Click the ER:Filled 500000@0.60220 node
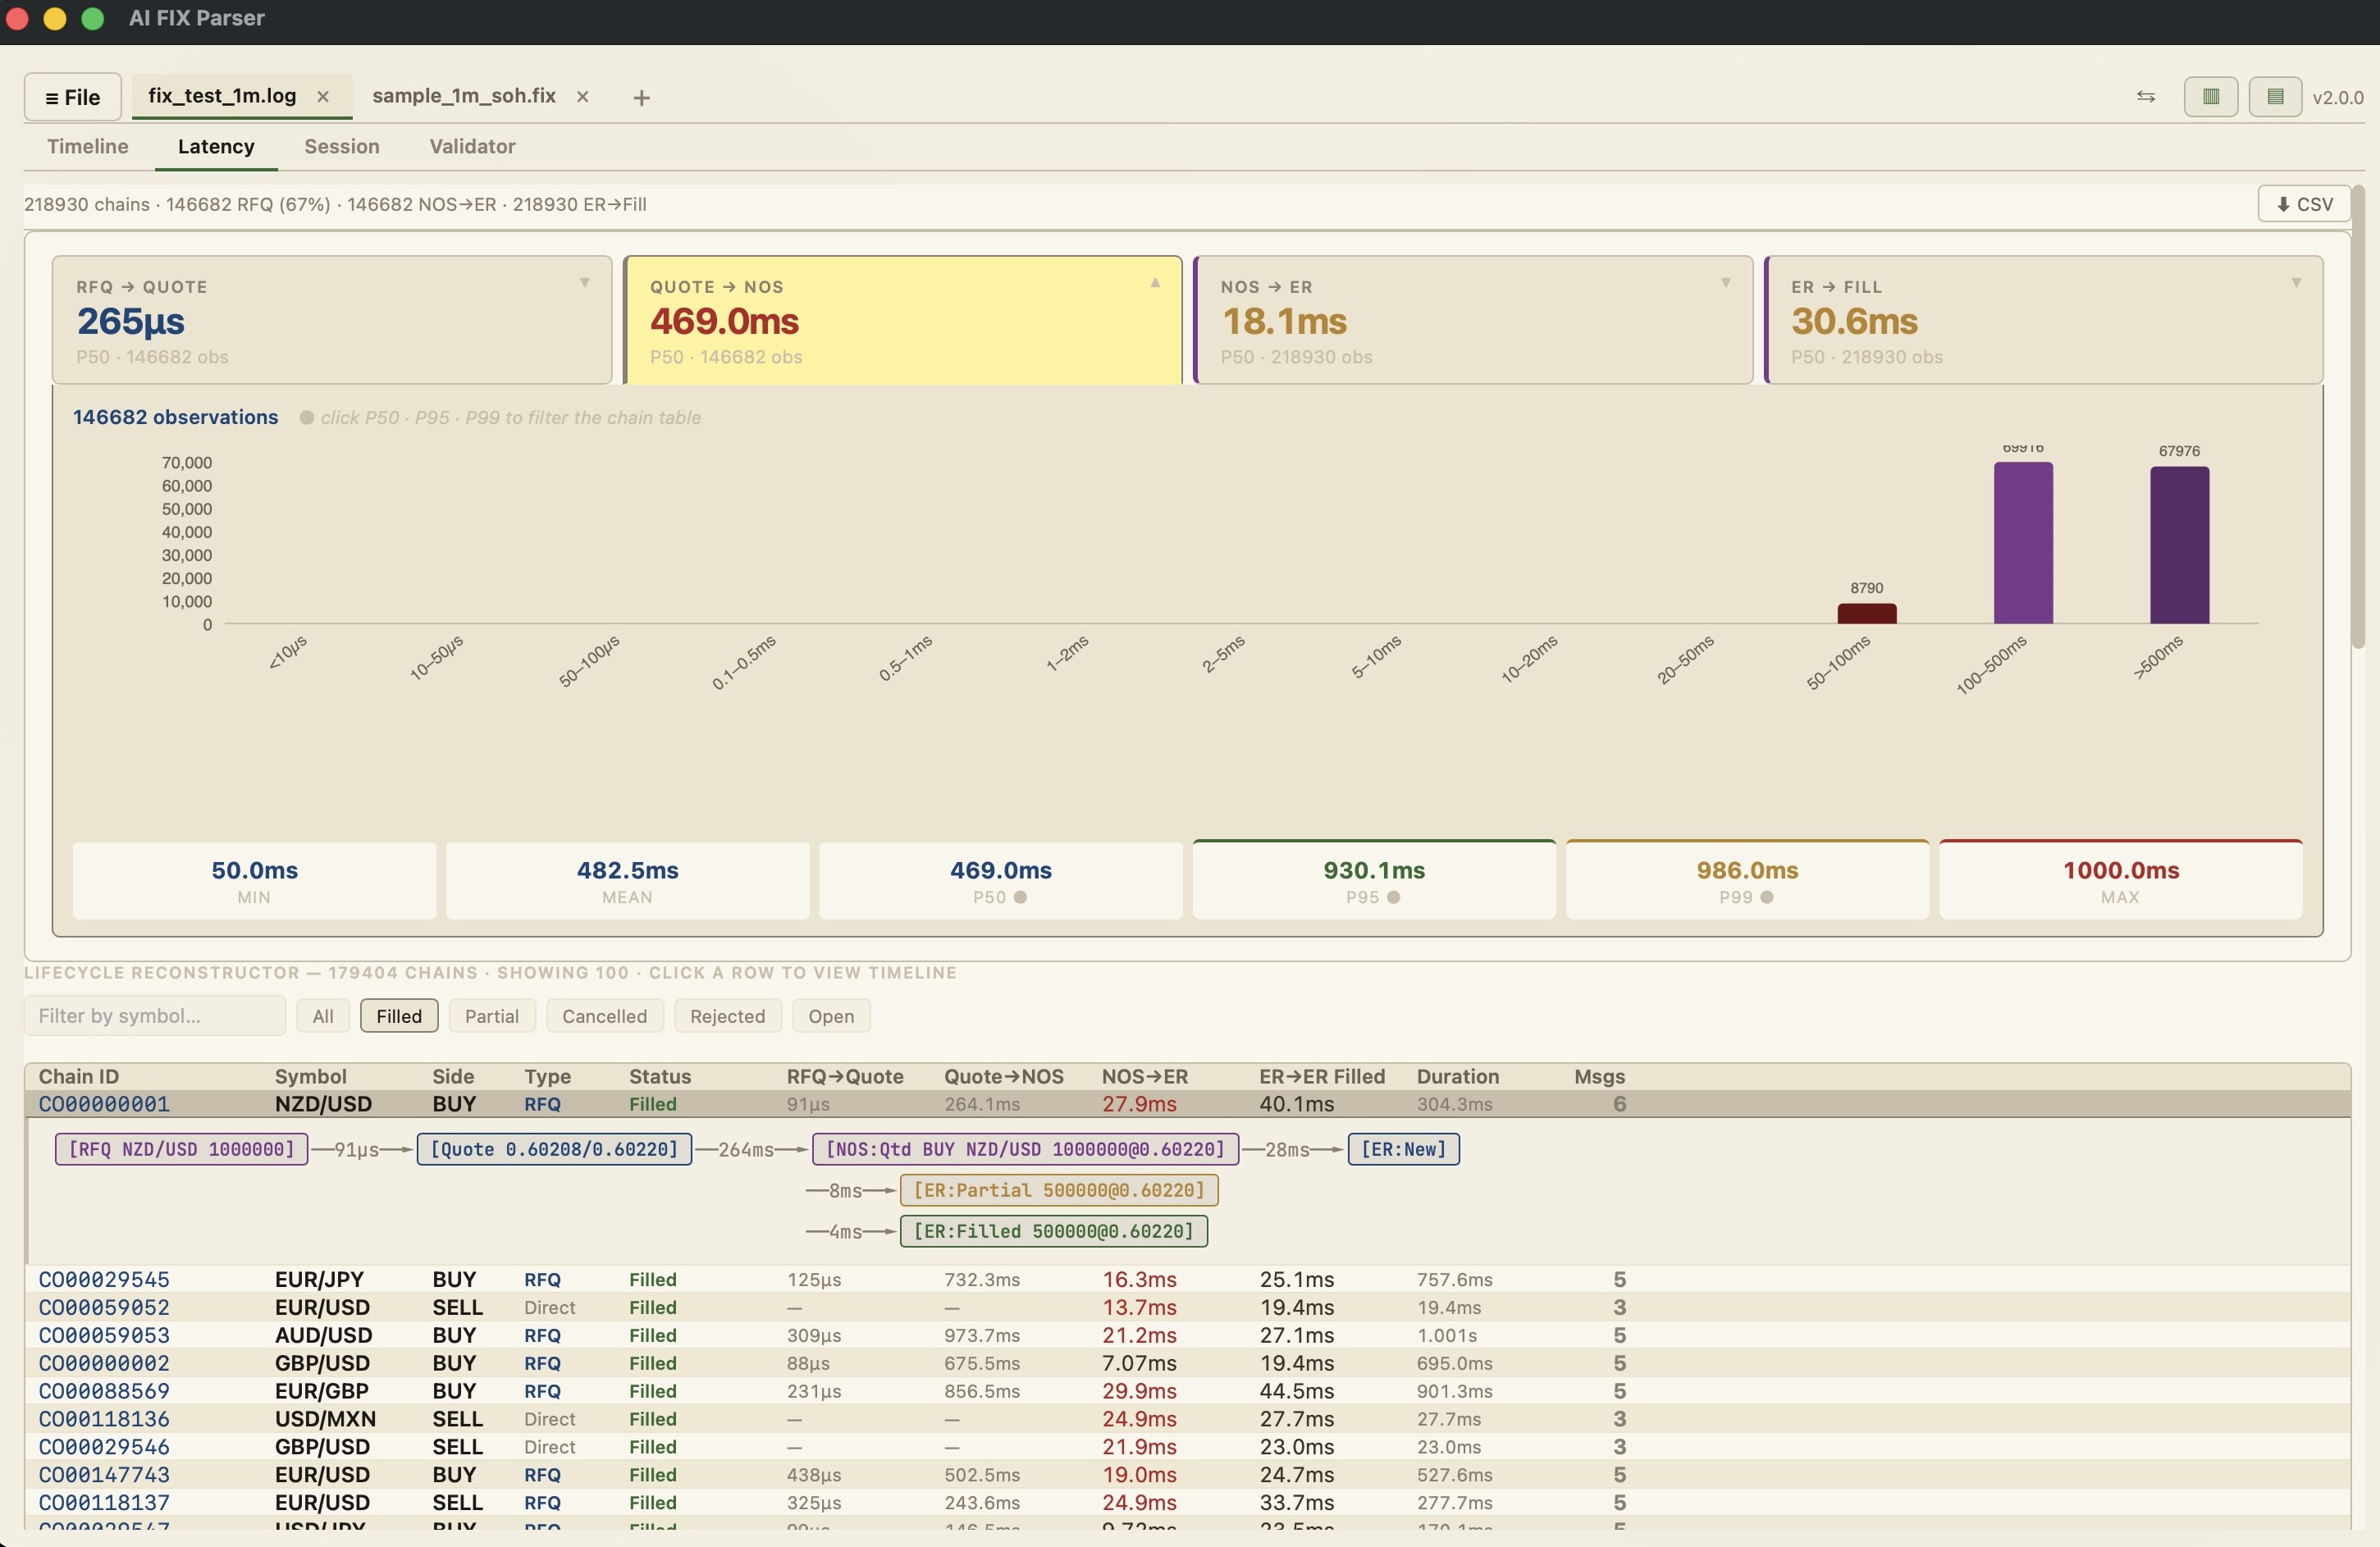The width and height of the screenshot is (2380, 1547). click(x=1054, y=1231)
